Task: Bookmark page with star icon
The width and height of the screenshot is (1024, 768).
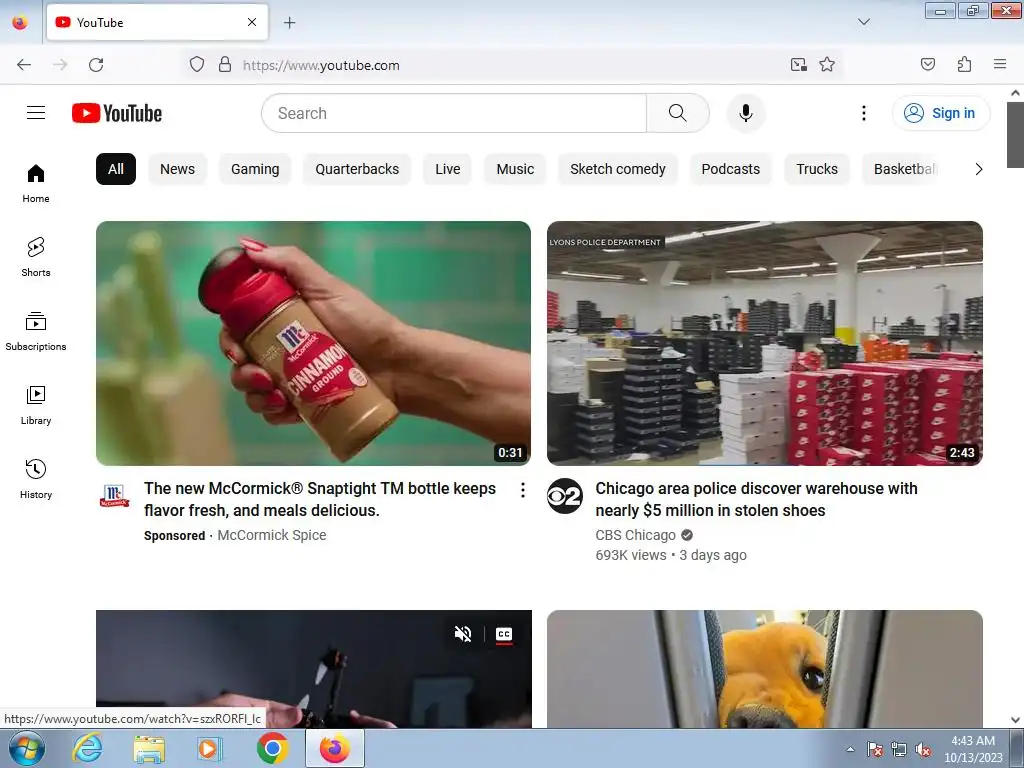Action: coord(827,65)
